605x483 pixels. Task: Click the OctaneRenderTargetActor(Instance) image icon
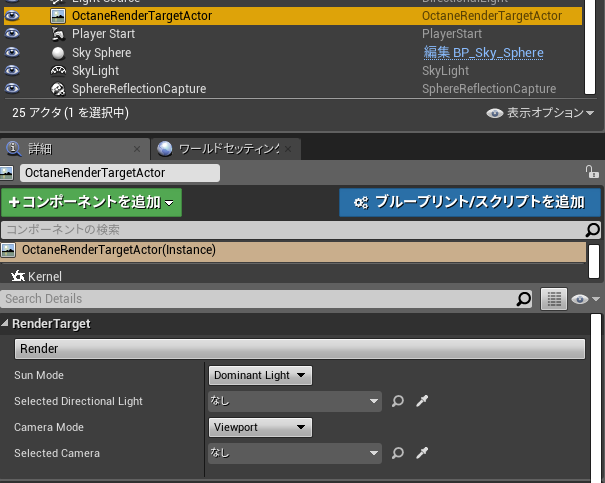[8, 250]
